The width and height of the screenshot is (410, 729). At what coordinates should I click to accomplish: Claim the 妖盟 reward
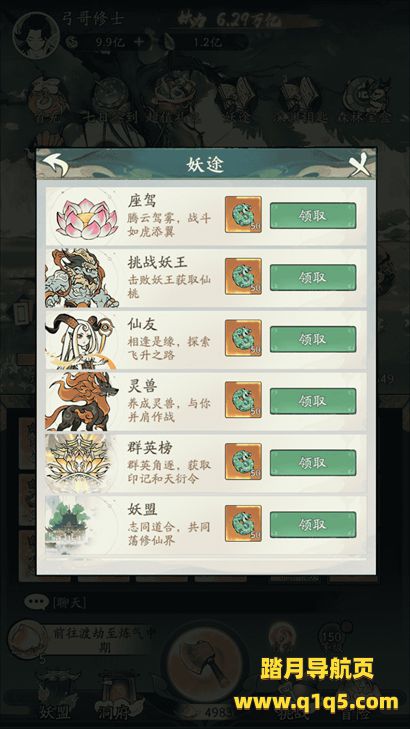(x=313, y=524)
